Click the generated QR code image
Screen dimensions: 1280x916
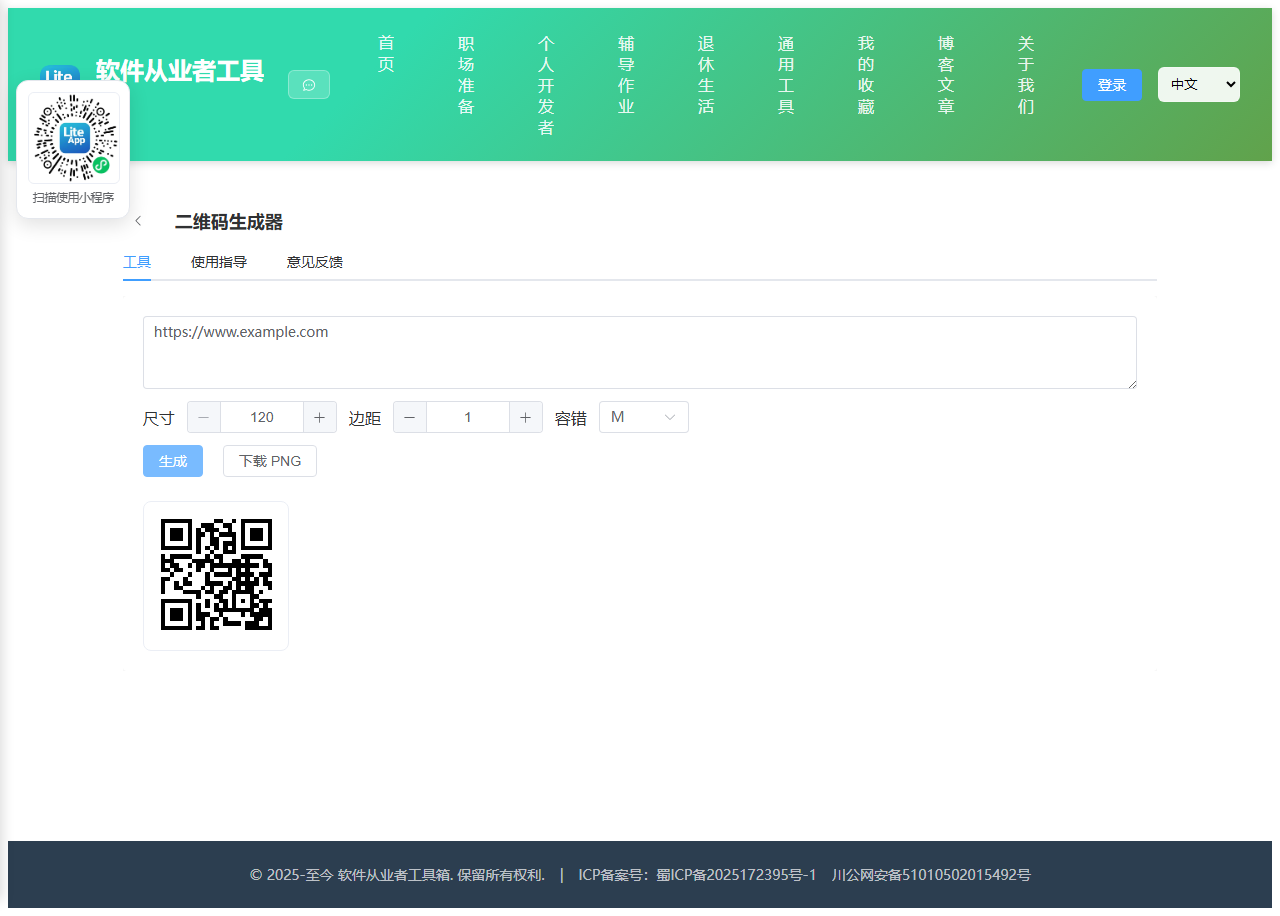[216, 575]
